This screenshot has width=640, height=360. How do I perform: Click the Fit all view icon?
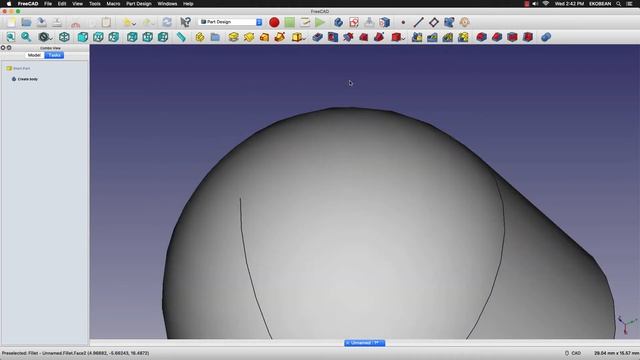point(11,37)
